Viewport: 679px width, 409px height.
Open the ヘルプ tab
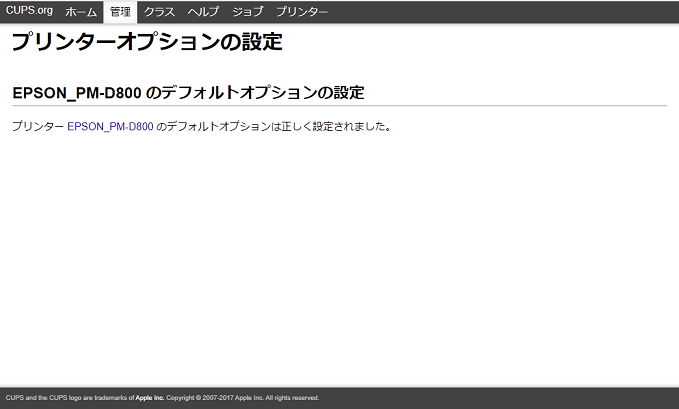pos(204,12)
